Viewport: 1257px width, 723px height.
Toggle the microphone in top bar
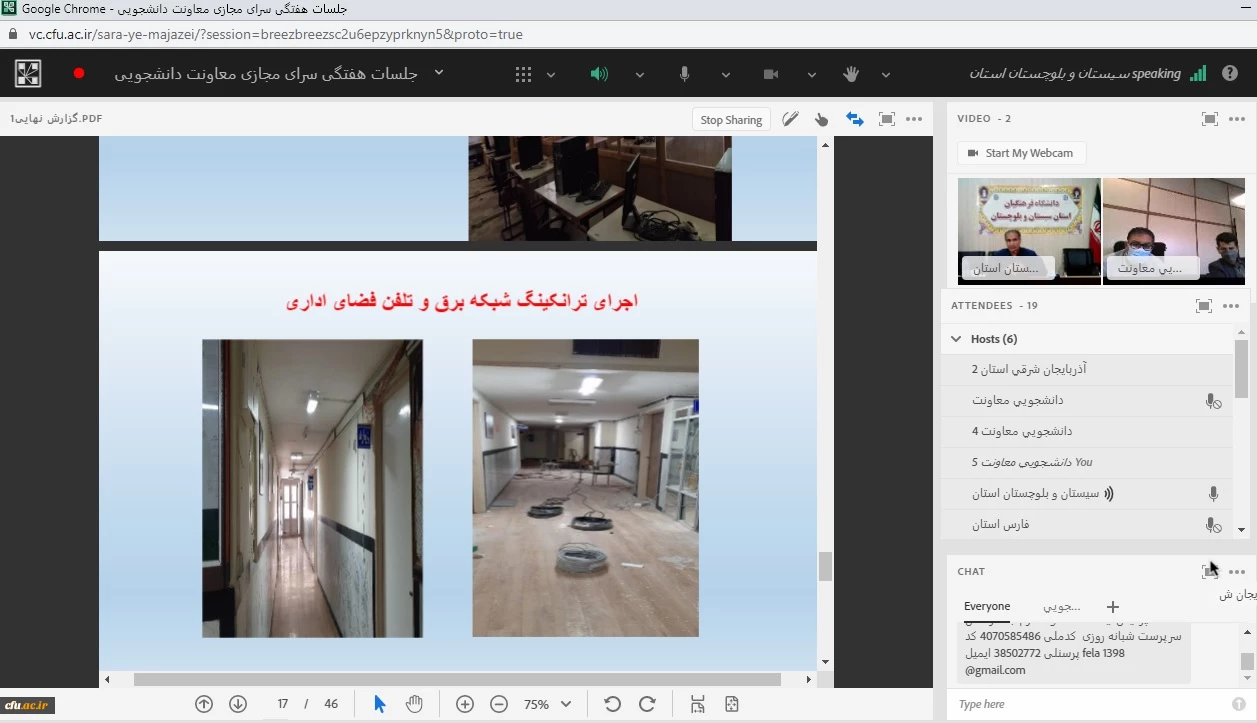685,74
